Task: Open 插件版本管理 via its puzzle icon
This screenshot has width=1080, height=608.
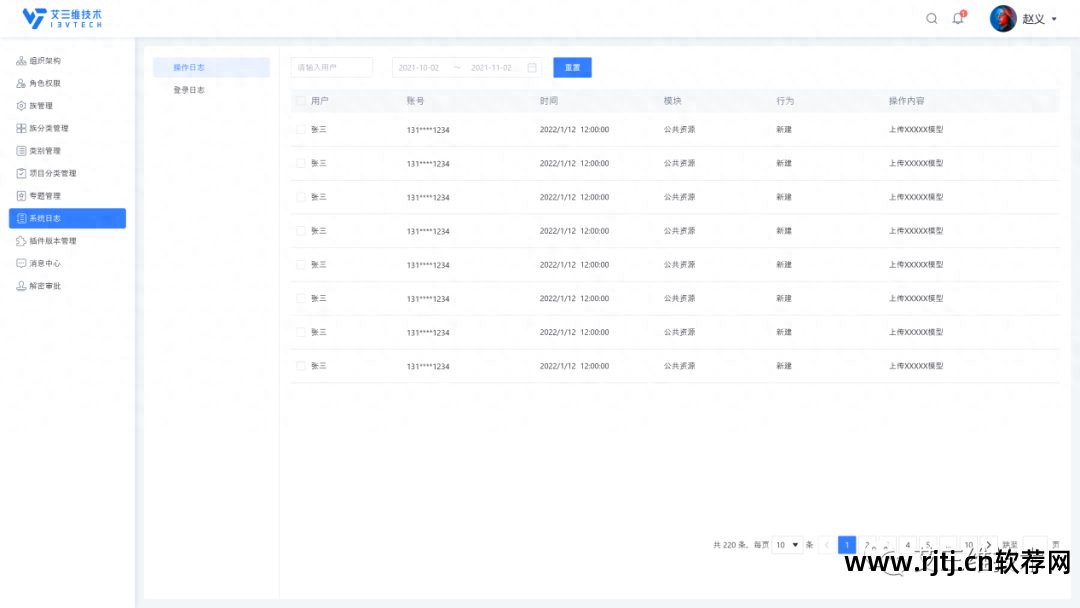Action: [21, 241]
